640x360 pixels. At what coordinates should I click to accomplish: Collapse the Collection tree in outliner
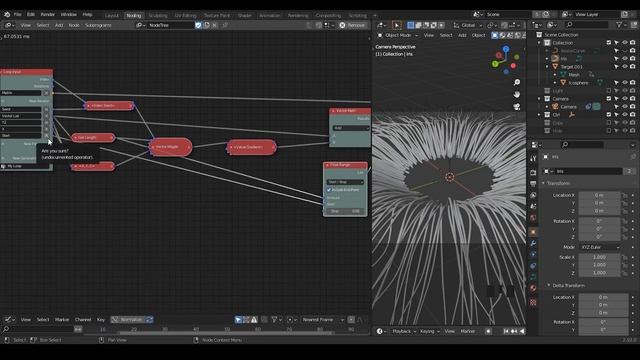click(x=539, y=42)
